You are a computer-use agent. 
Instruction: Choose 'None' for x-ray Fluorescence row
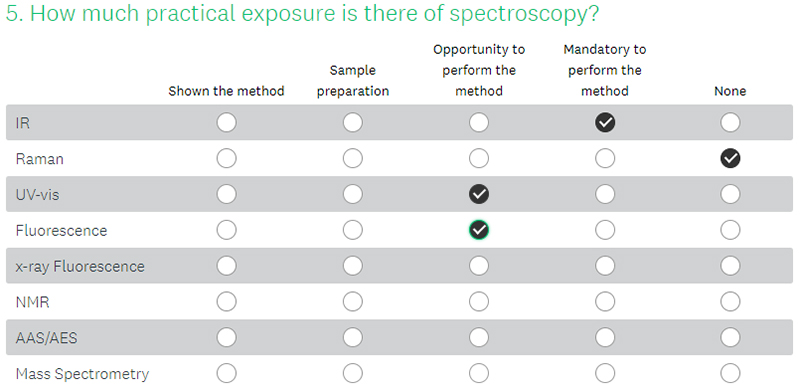click(730, 266)
